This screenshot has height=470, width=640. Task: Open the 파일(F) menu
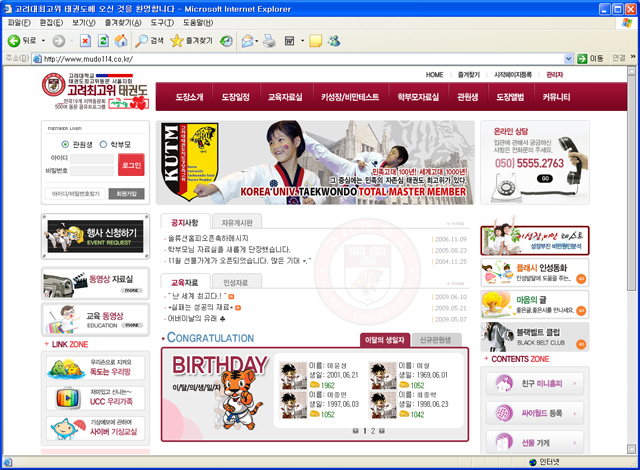point(19,23)
